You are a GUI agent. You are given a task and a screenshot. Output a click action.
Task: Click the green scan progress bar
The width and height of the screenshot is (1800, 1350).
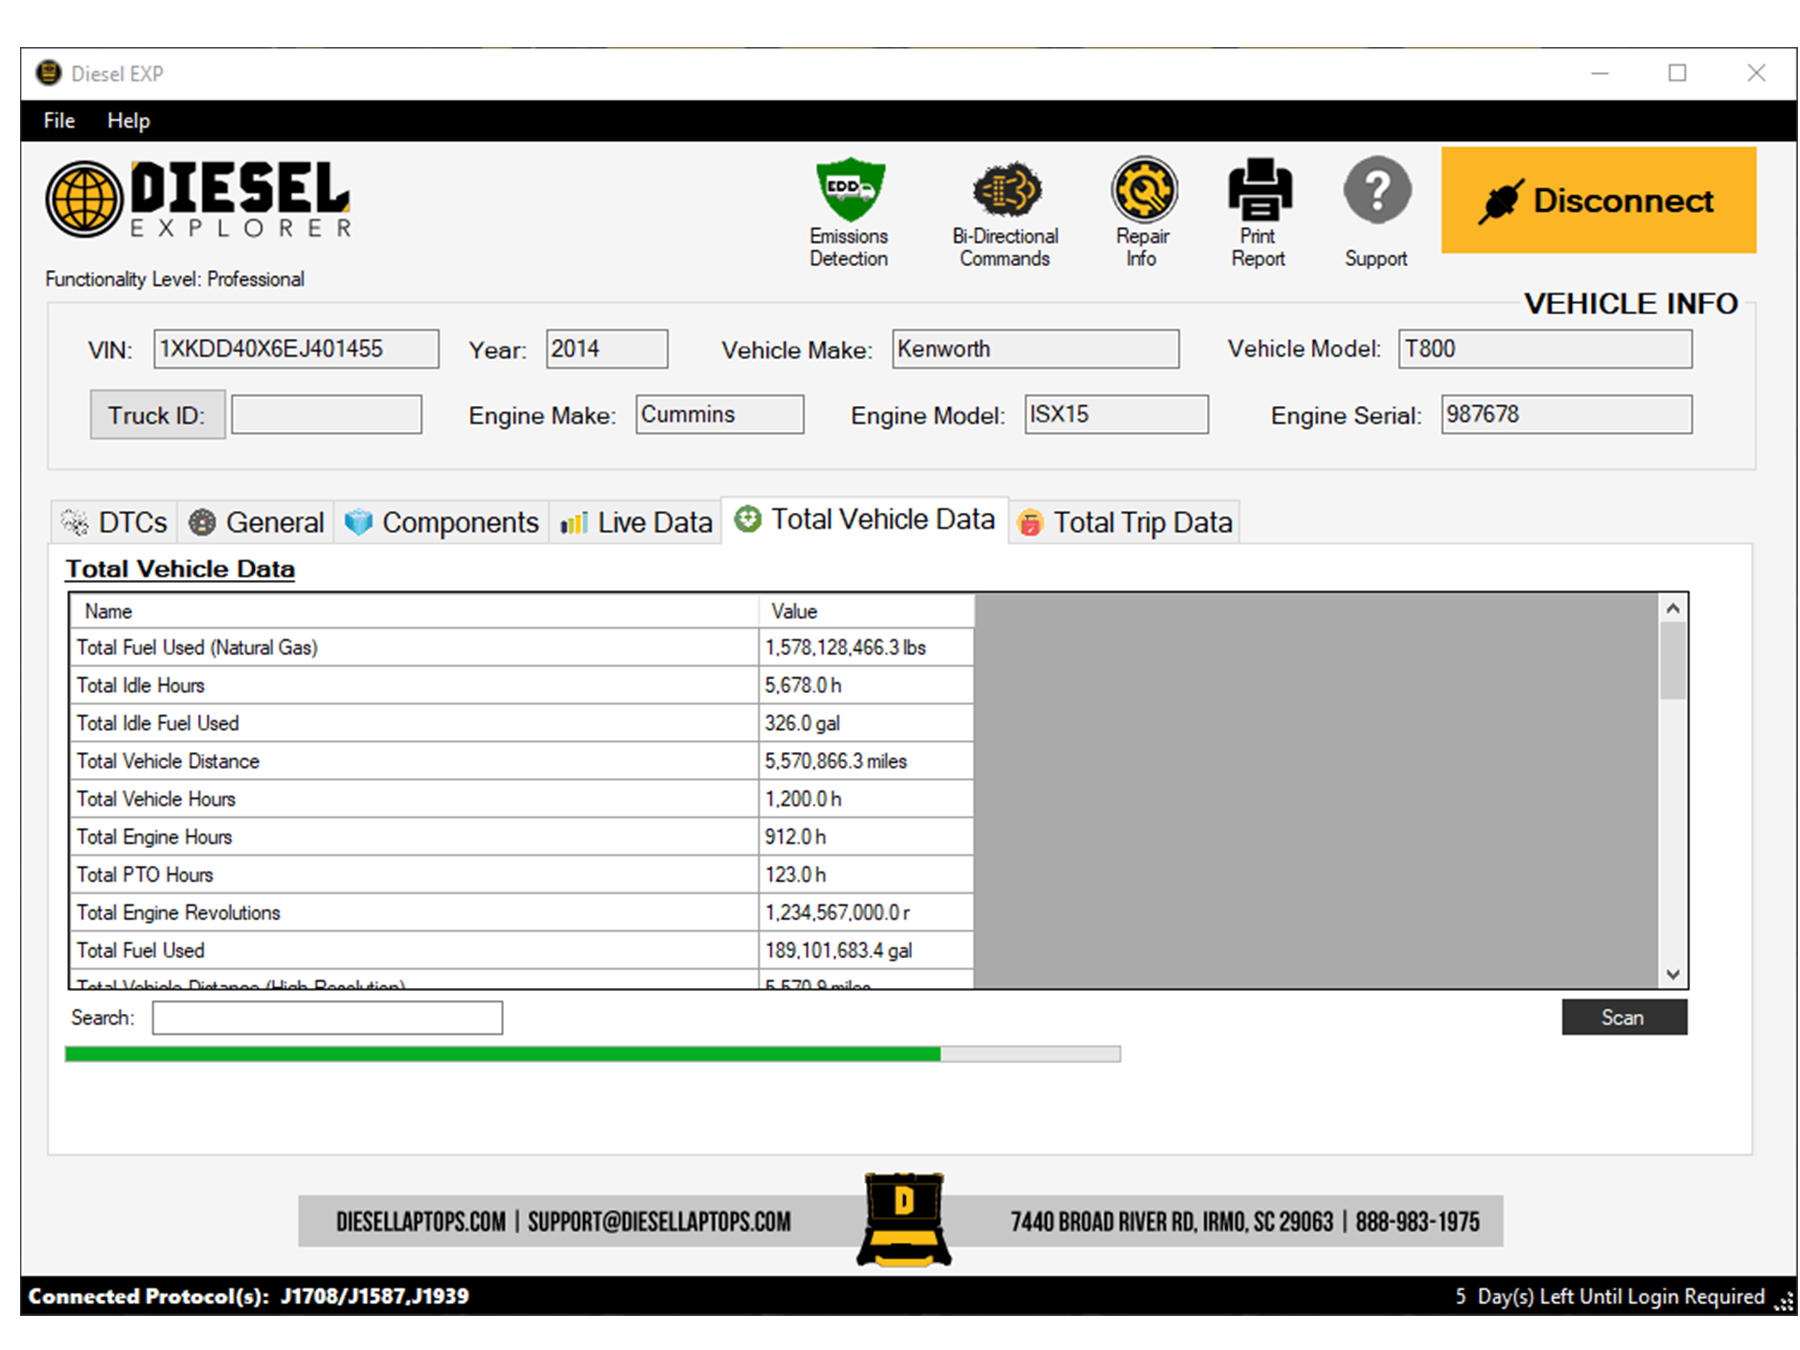(x=593, y=1054)
